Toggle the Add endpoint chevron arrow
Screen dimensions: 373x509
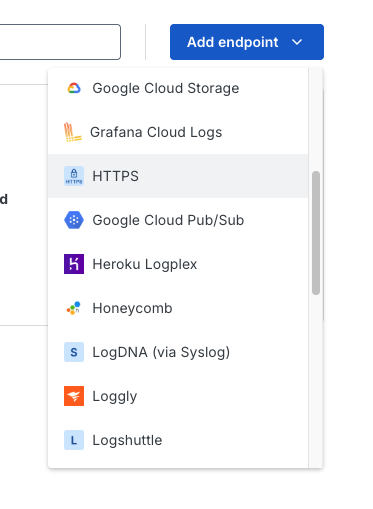pyautogui.click(x=297, y=42)
